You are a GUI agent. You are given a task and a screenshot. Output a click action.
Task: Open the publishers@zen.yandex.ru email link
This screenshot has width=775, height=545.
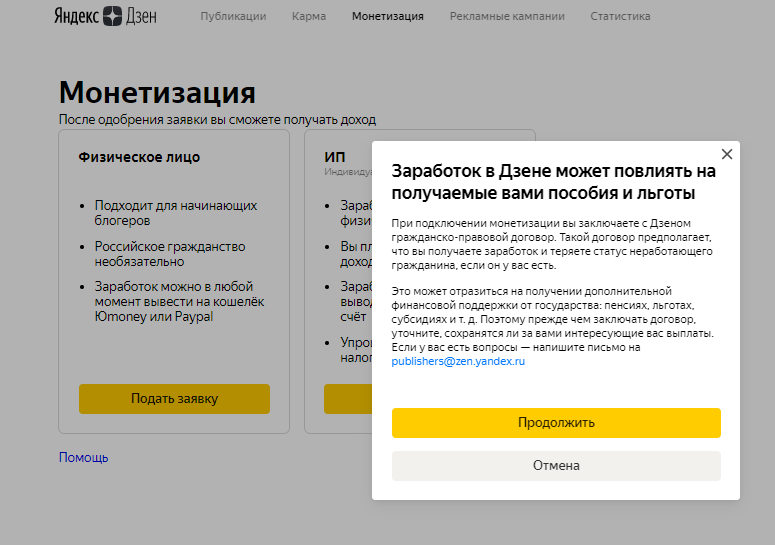(458, 361)
